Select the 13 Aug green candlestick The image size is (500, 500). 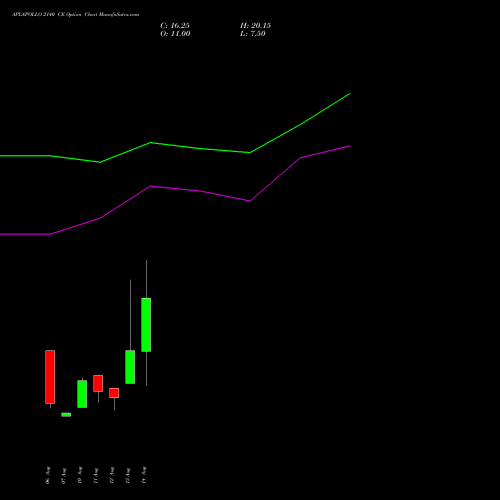click(x=130, y=367)
